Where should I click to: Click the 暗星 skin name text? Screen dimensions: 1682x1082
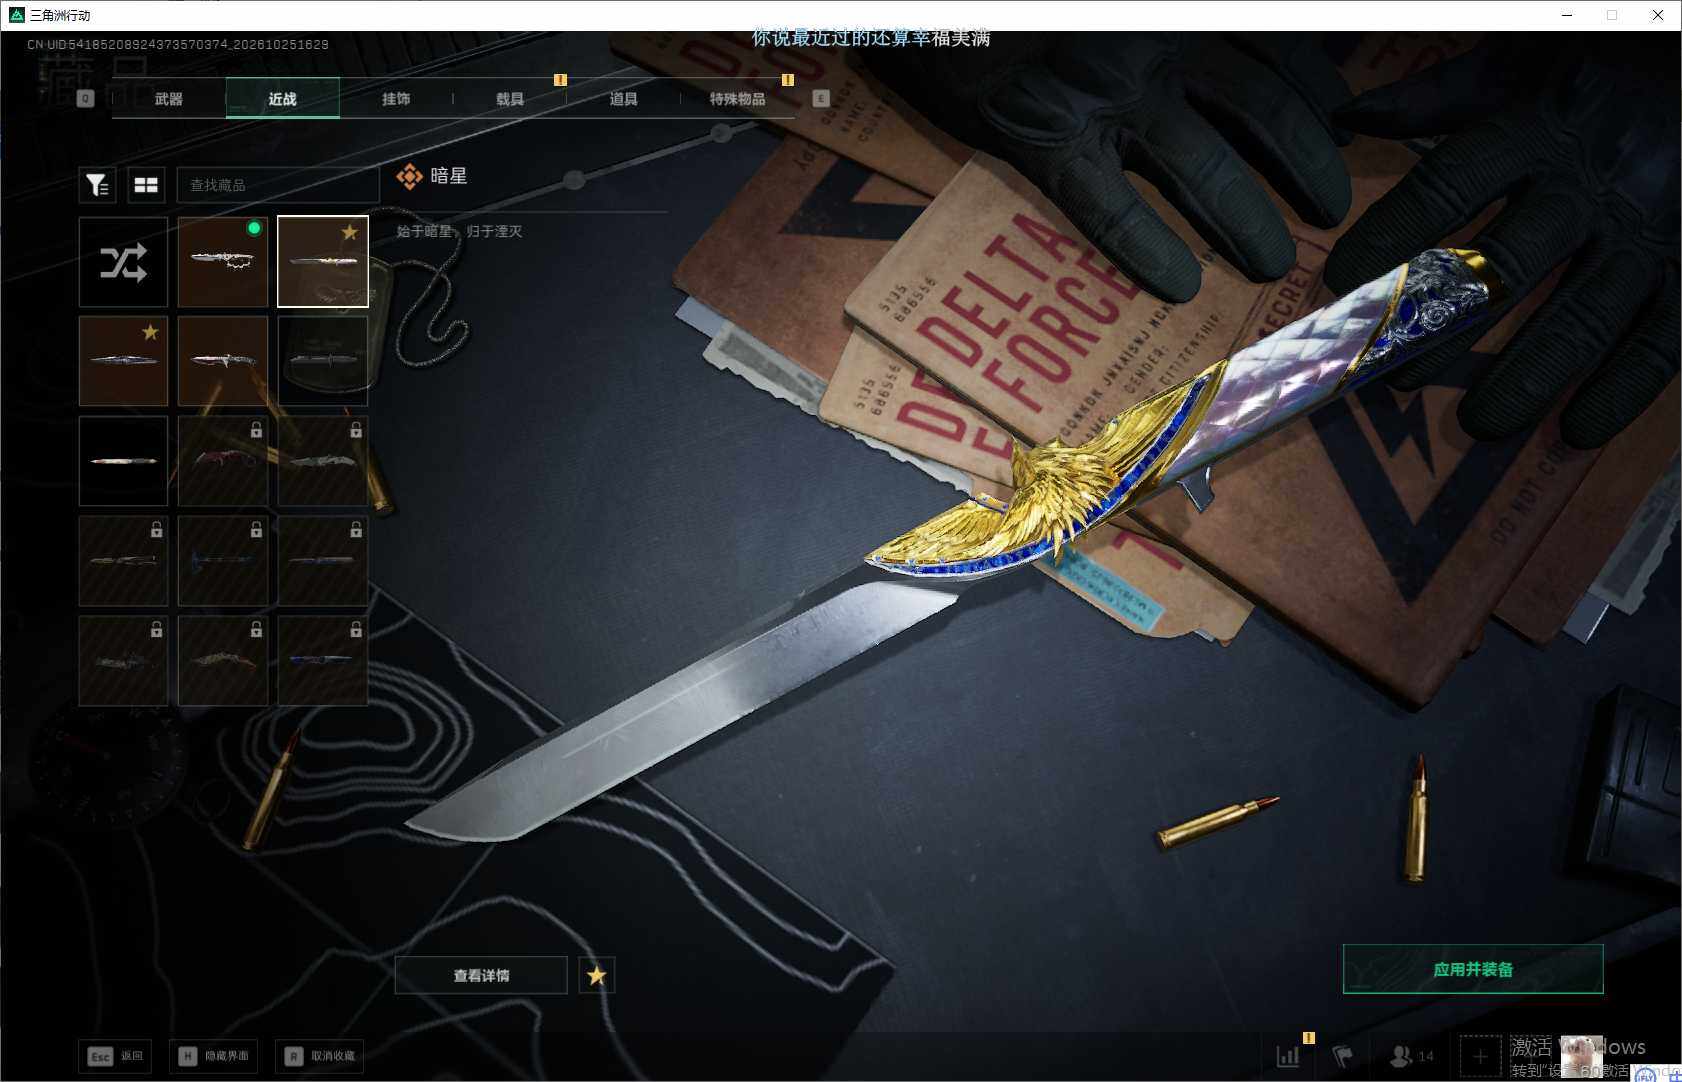coord(449,176)
